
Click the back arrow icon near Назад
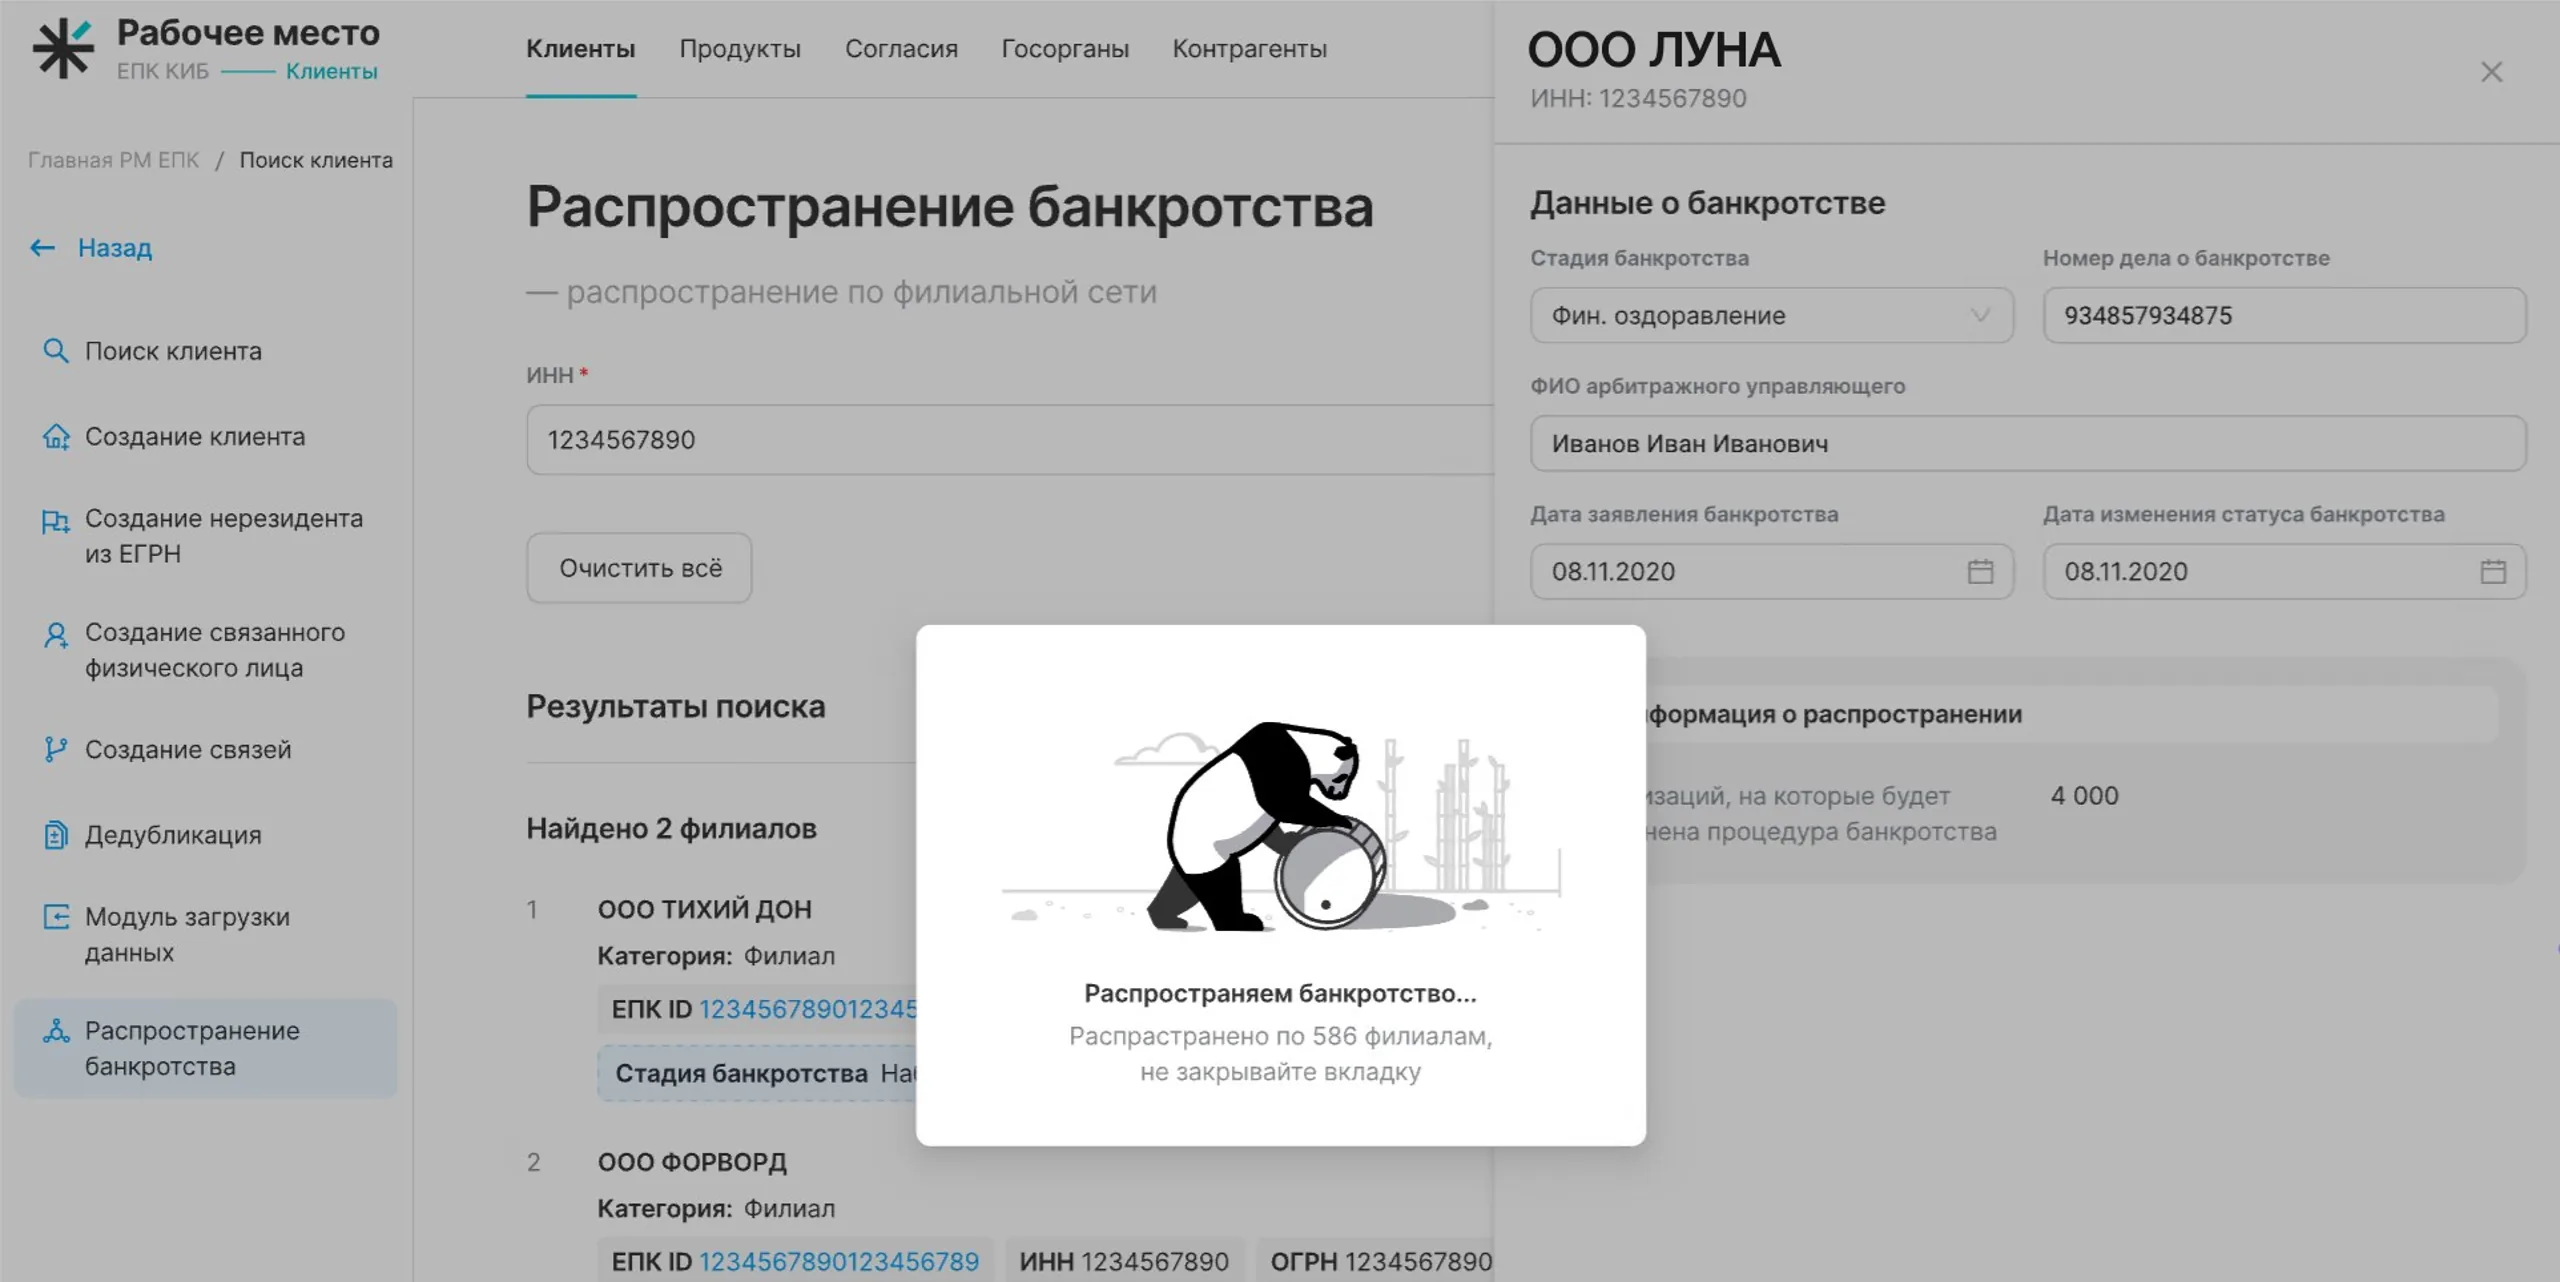point(42,247)
